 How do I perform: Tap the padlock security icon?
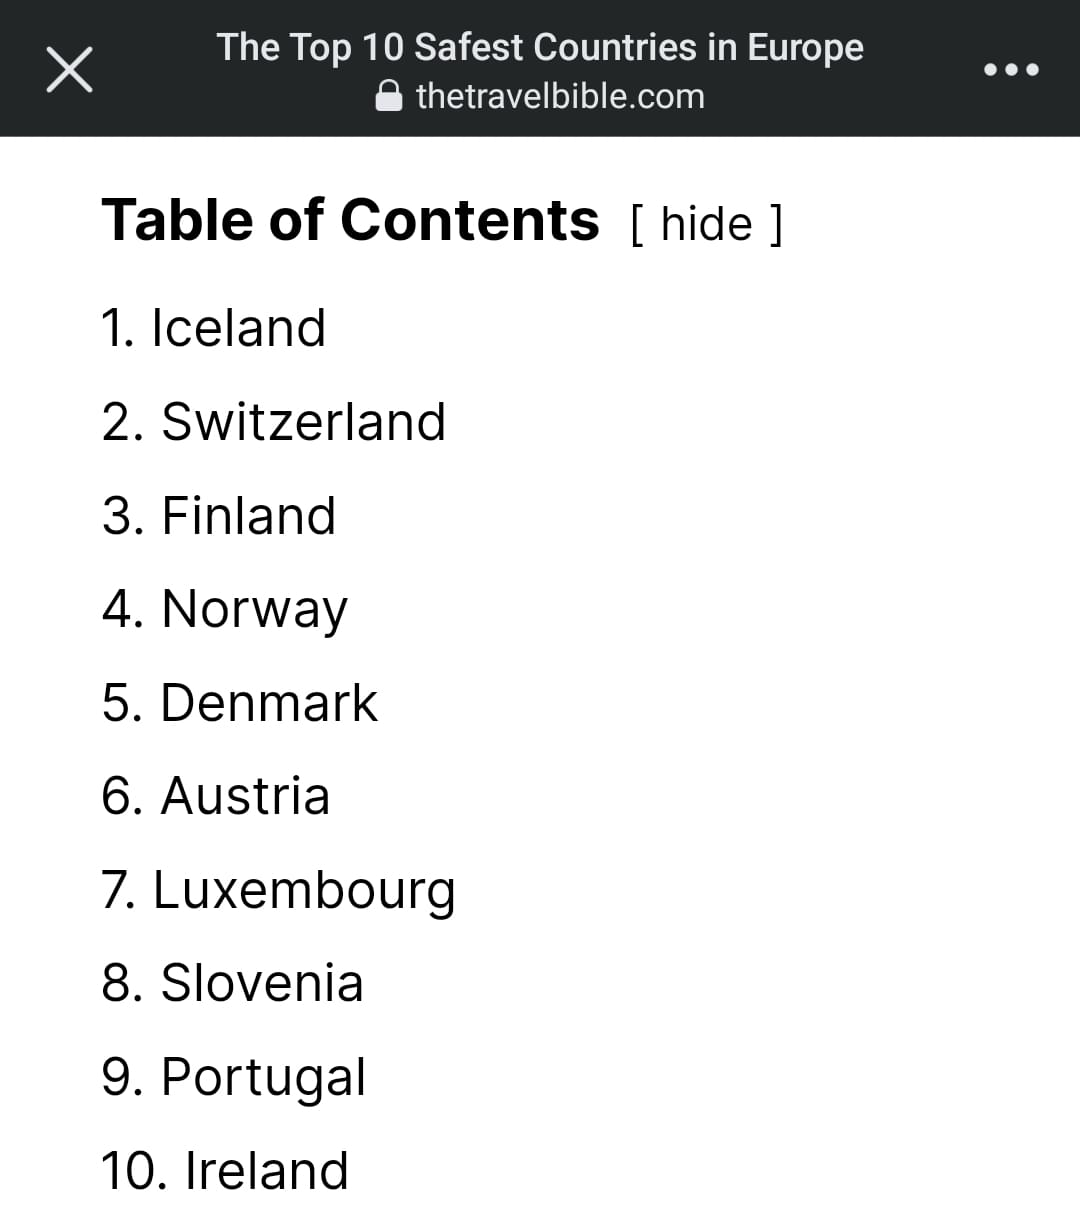tap(389, 96)
